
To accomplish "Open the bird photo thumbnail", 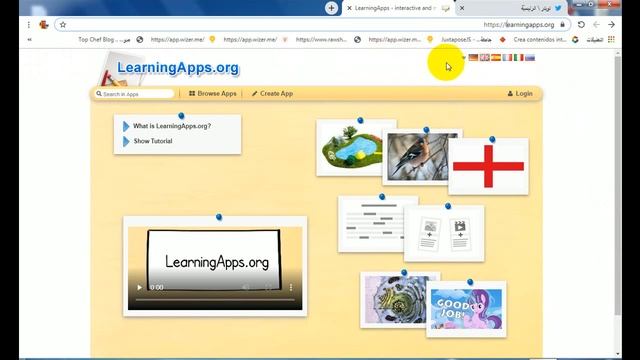I will pyautogui.click(x=416, y=157).
